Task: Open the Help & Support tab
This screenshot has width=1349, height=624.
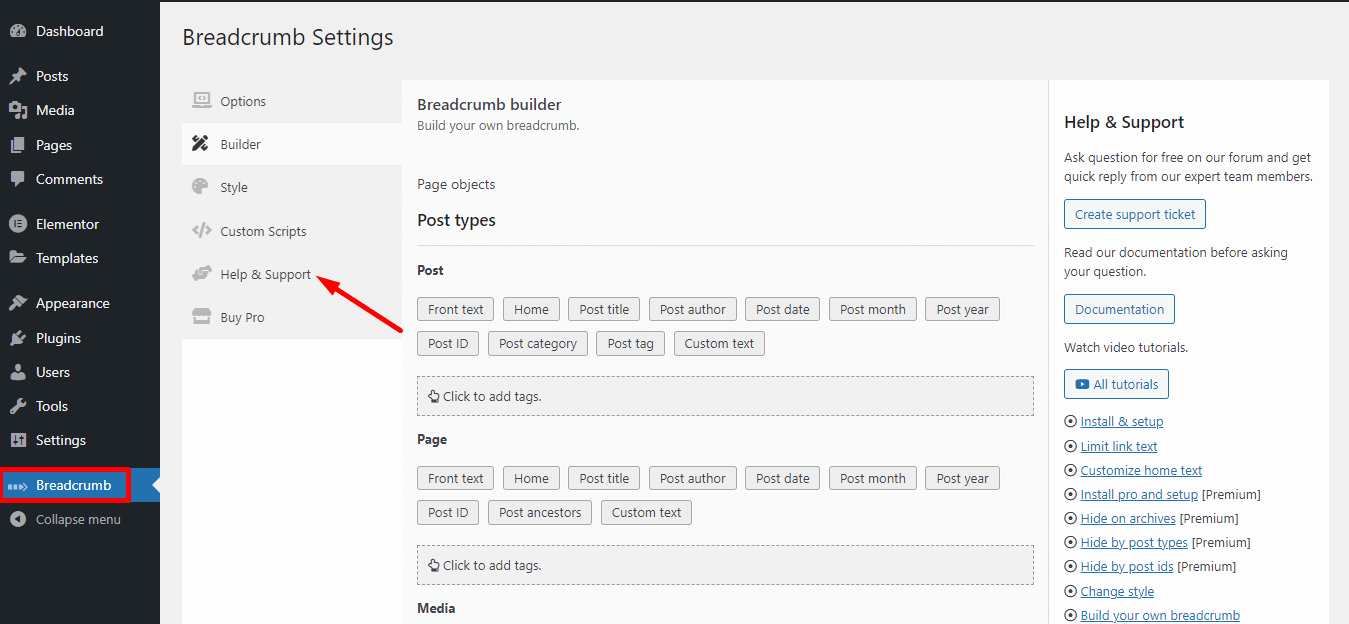Action: (292, 274)
